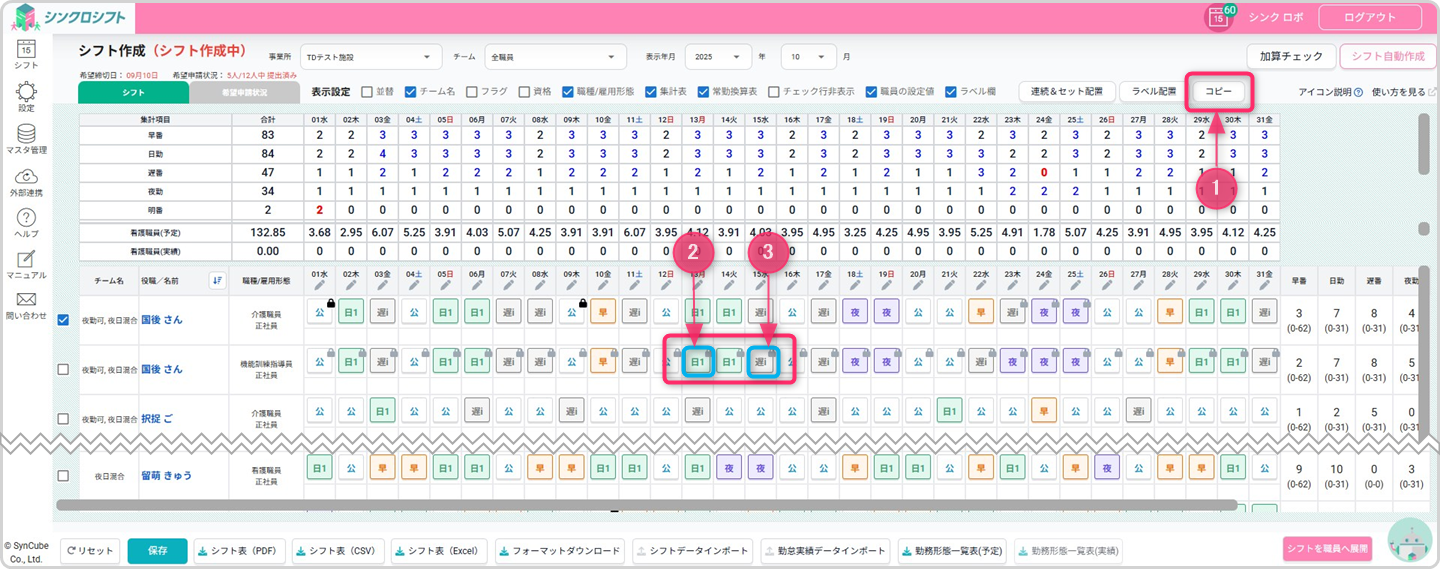Click notification calendar icon with 60 badge

pyautogui.click(x=1218, y=17)
